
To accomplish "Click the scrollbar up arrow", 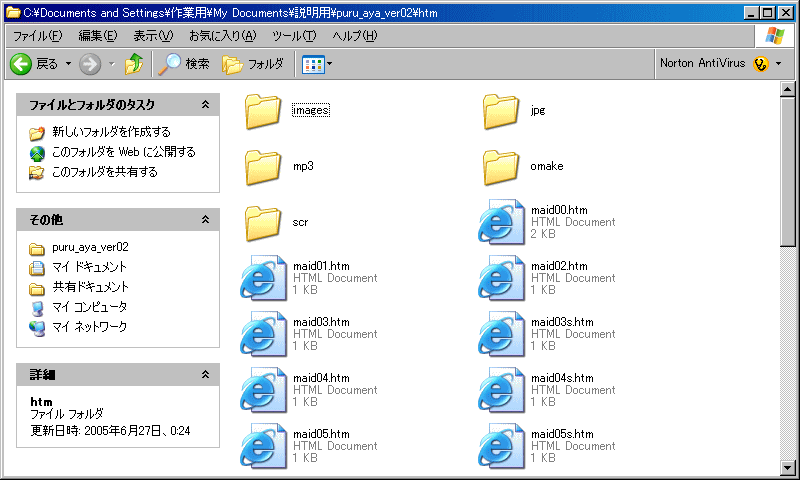I will pyautogui.click(x=787, y=89).
